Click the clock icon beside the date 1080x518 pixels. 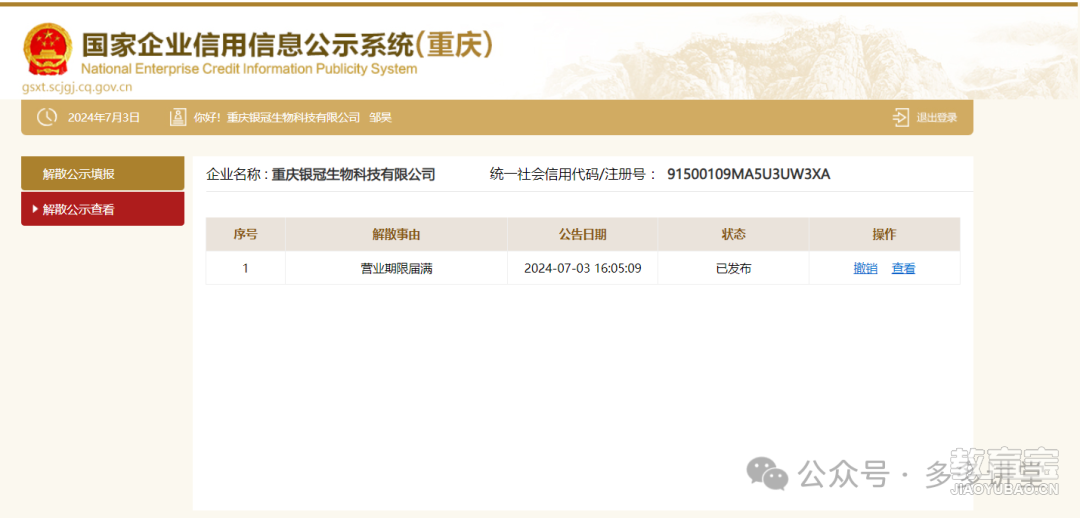46,118
